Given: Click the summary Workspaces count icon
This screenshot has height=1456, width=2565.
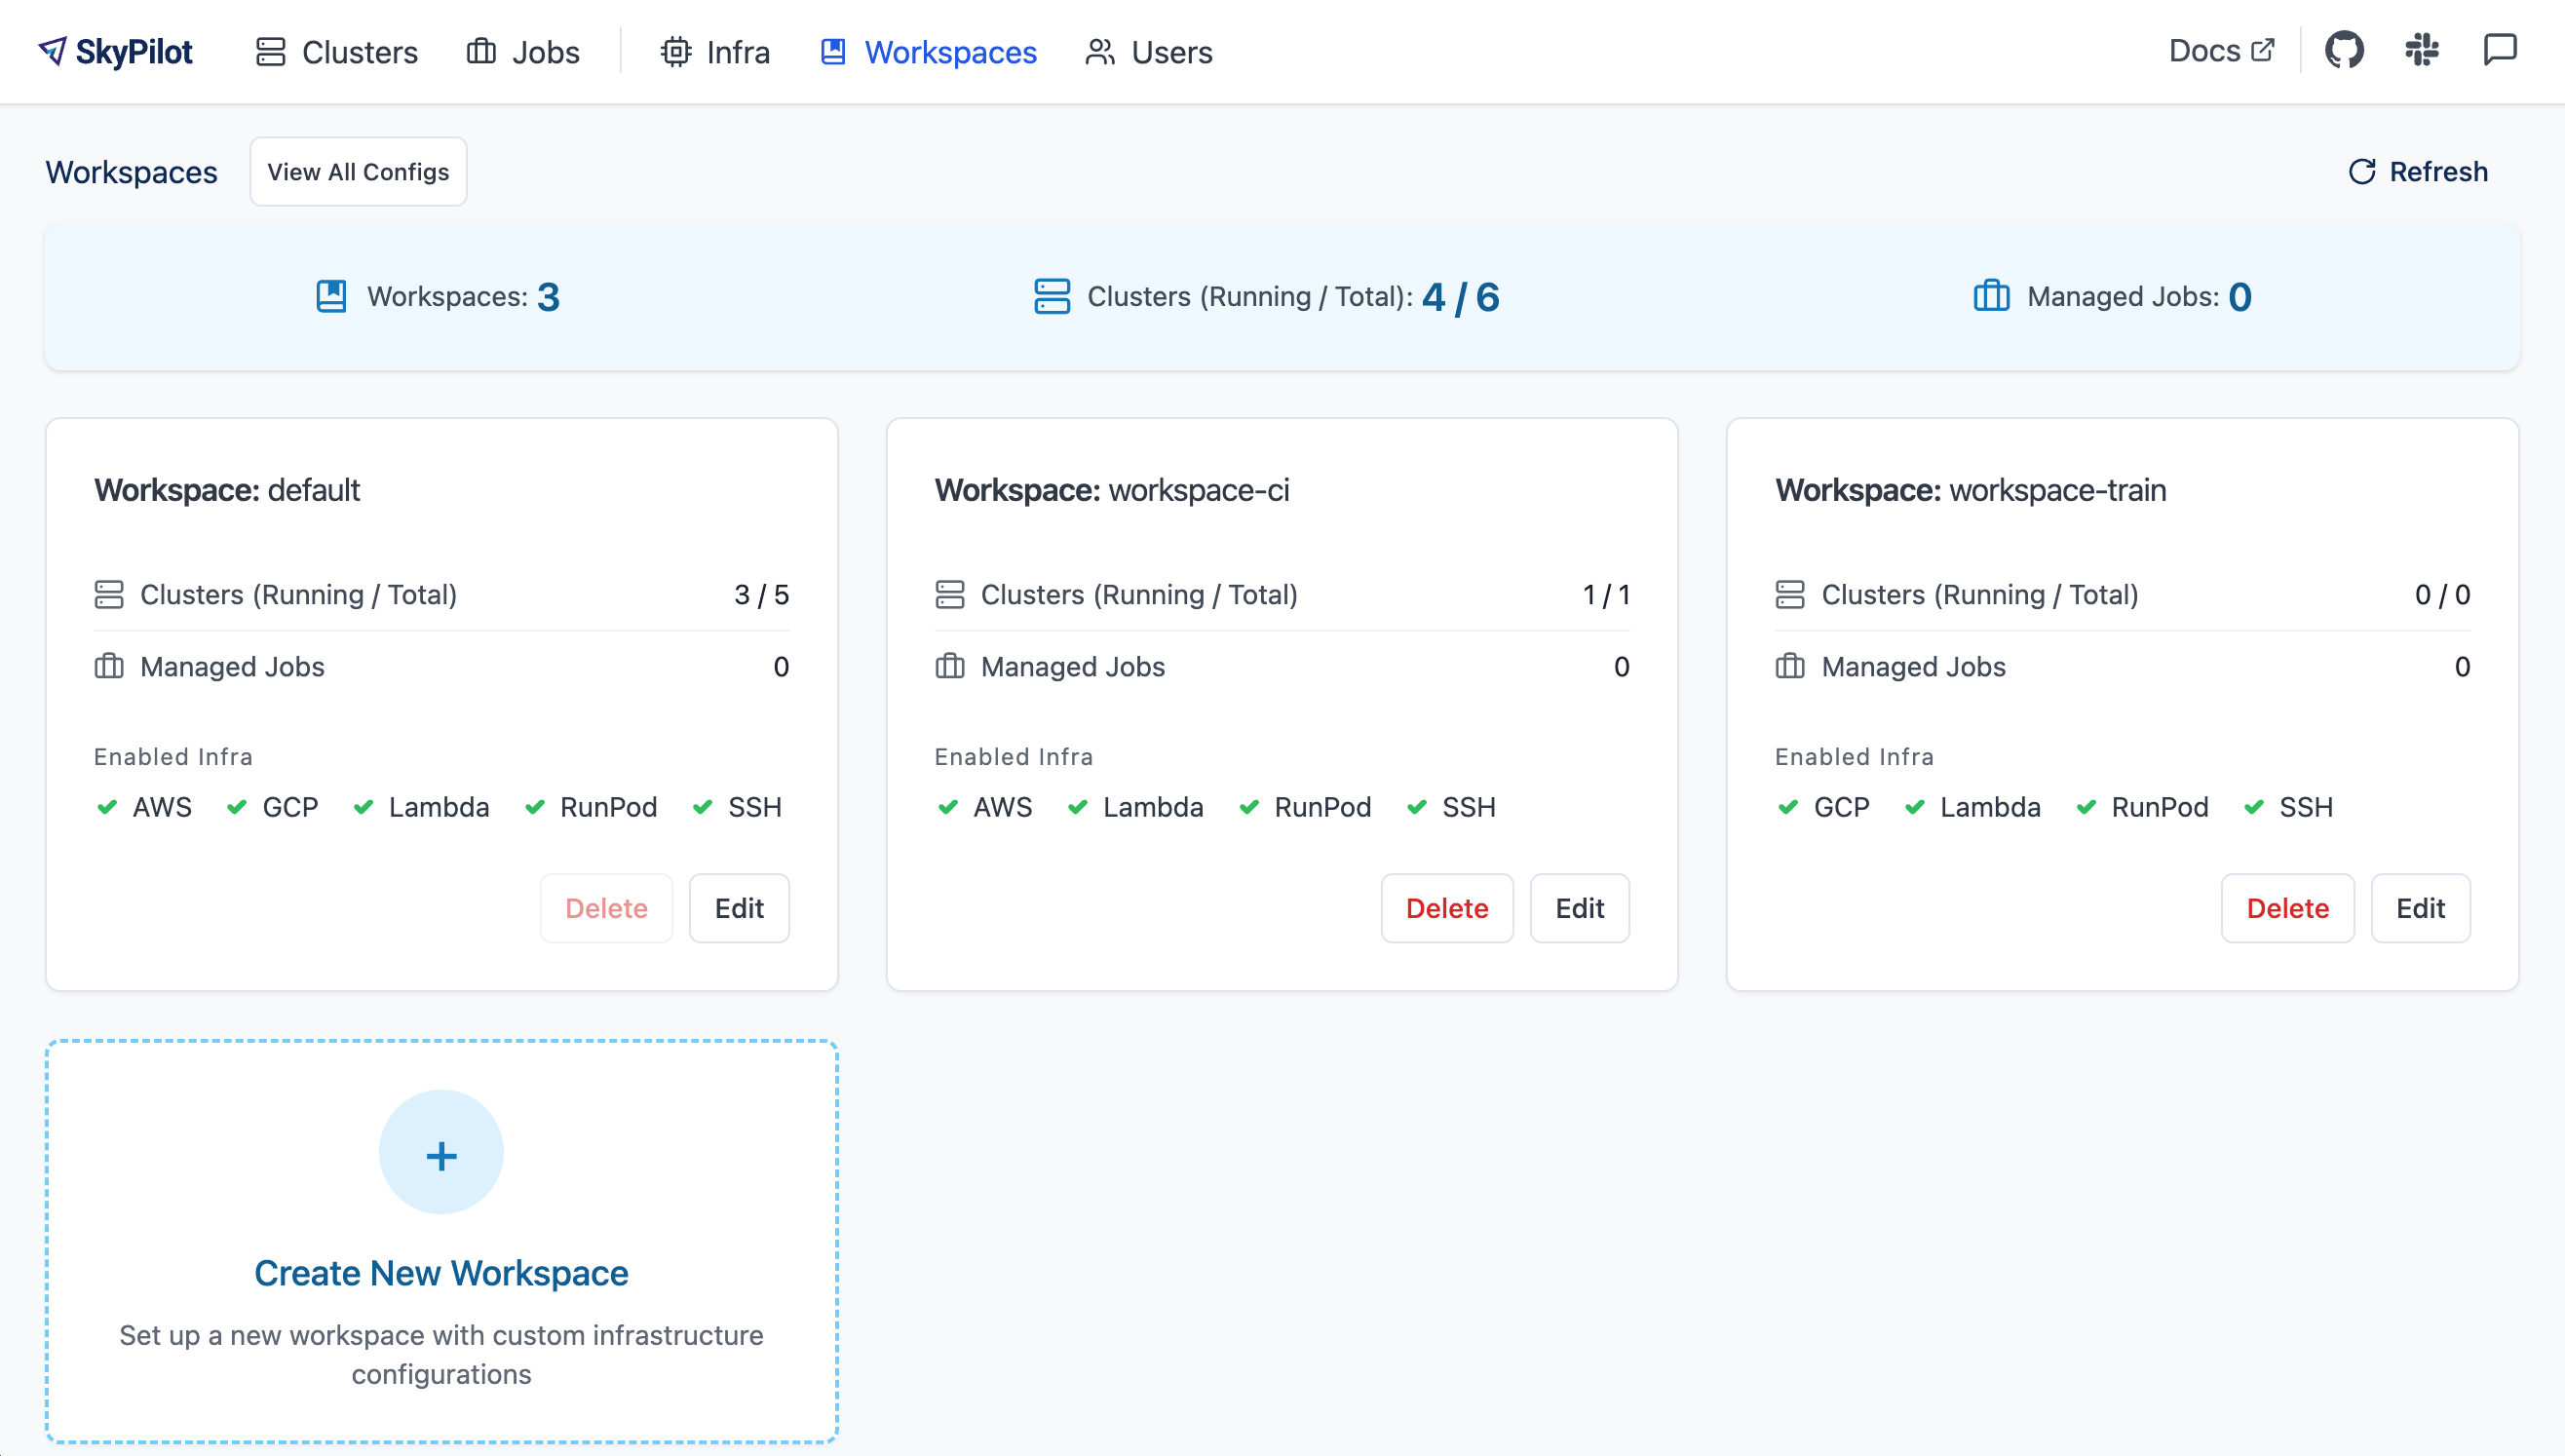Looking at the screenshot, I should [332, 297].
